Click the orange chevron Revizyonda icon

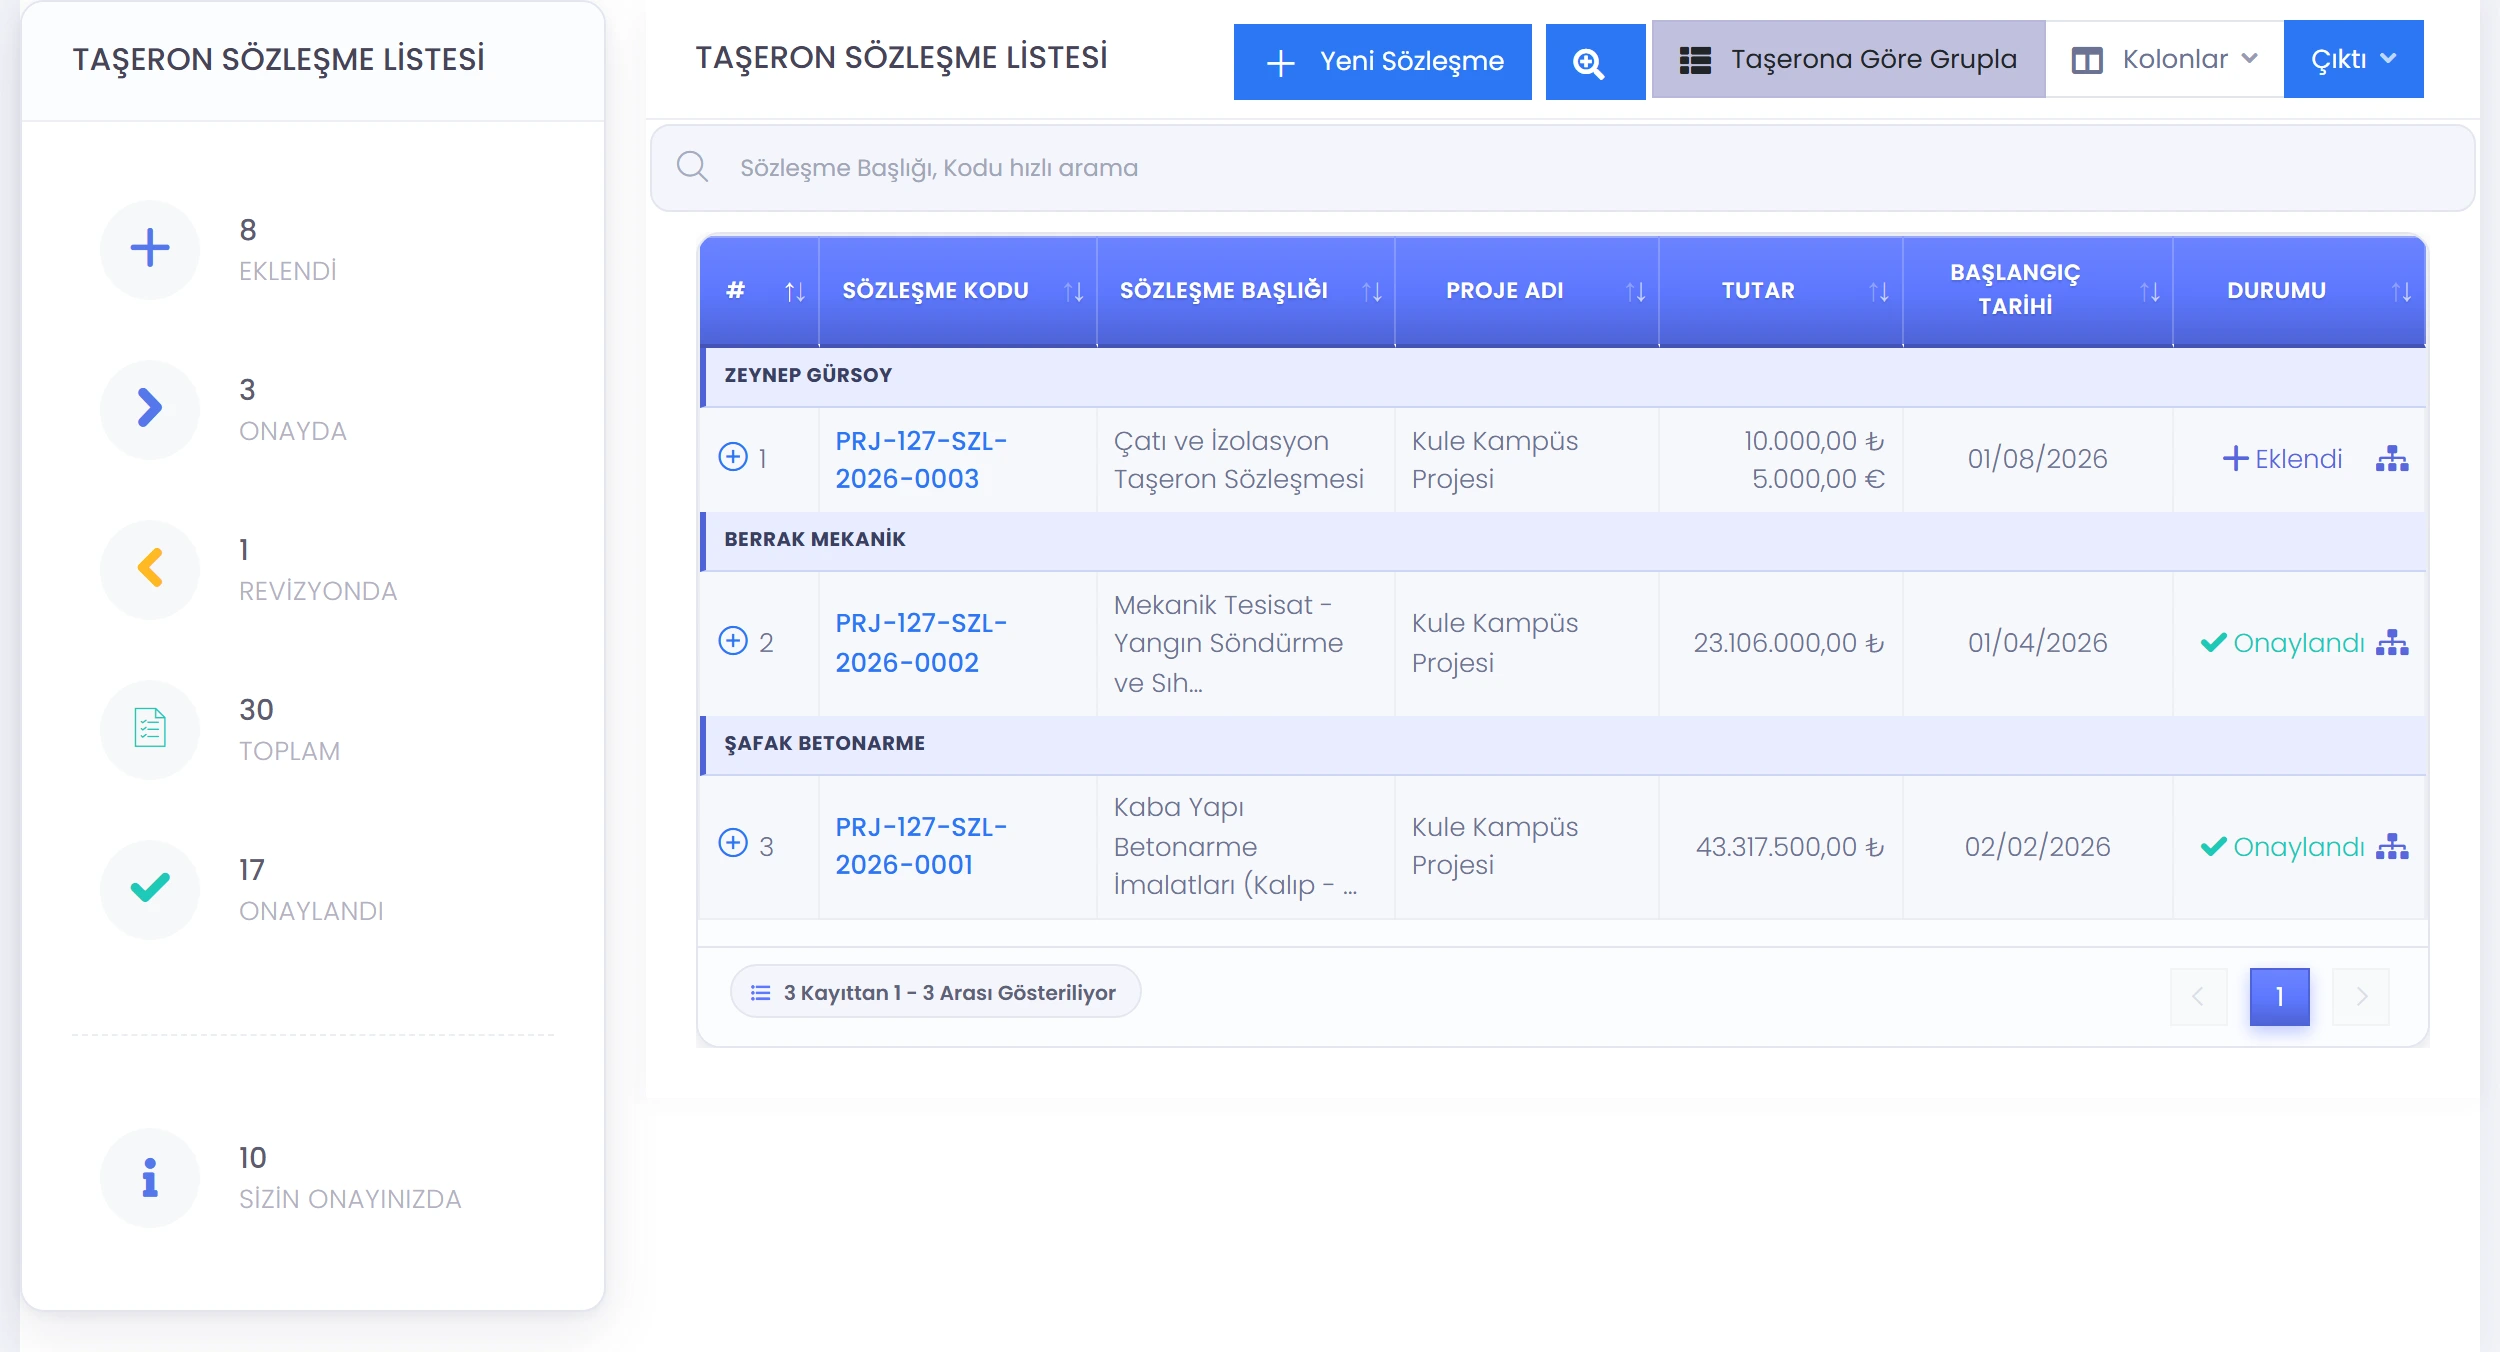click(x=150, y=568)
